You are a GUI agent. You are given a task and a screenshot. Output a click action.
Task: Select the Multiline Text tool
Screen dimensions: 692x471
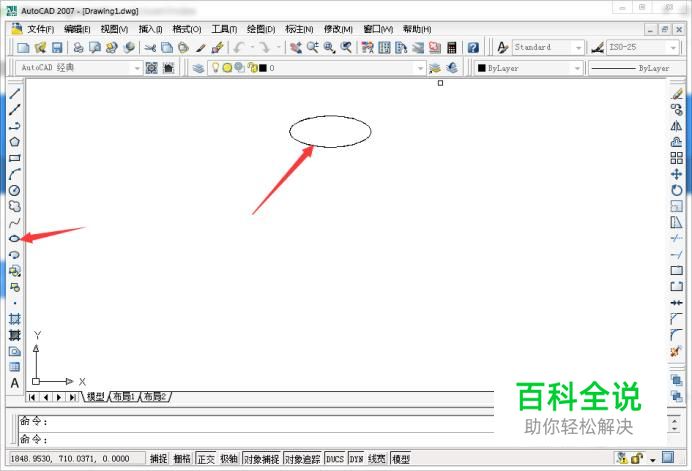[x=15, y=383]
